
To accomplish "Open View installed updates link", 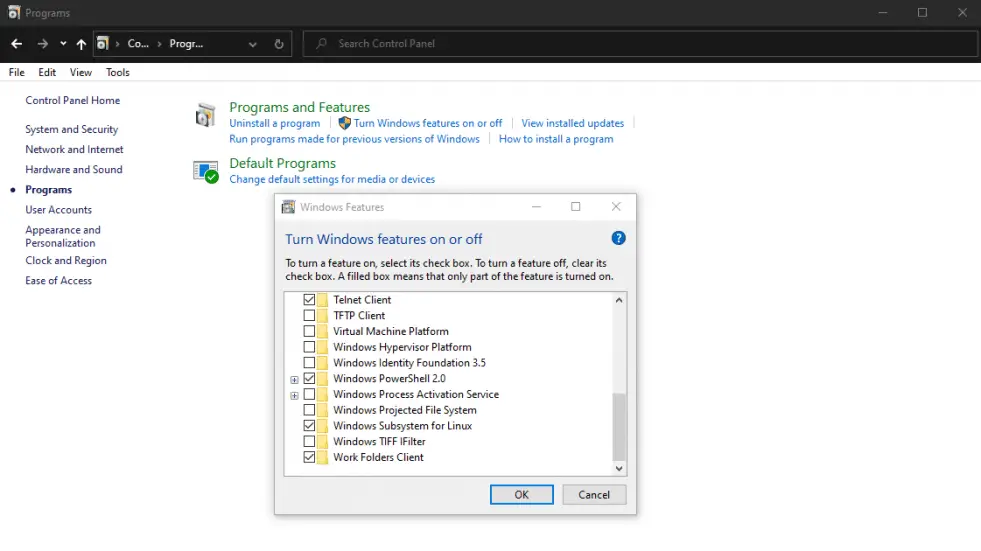I will coord(572,123).
